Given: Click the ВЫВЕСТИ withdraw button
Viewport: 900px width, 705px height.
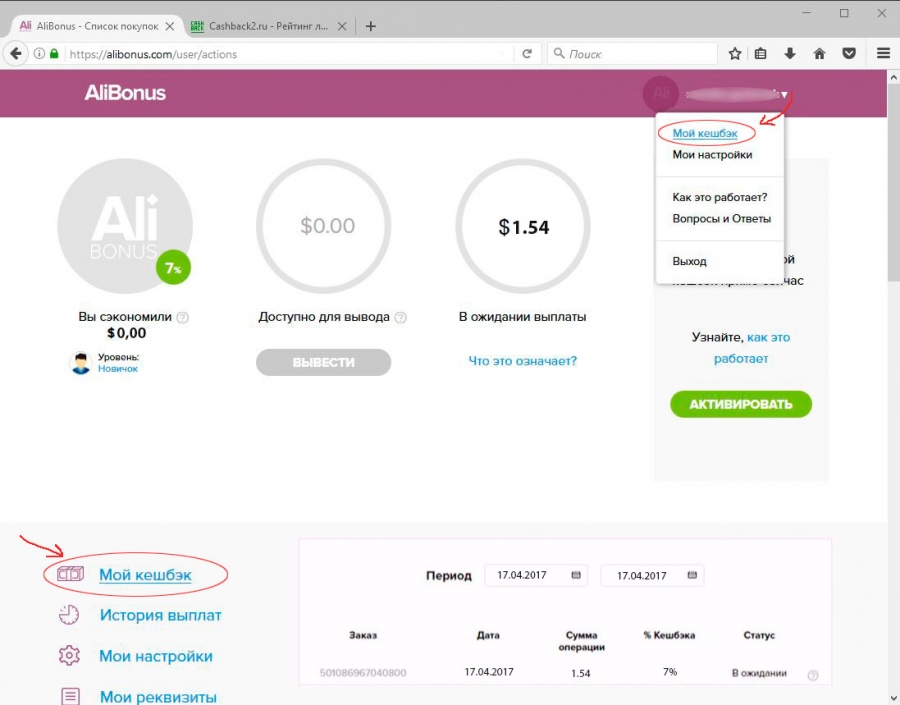Looking at the screenshot, I should tap(323, 362).
